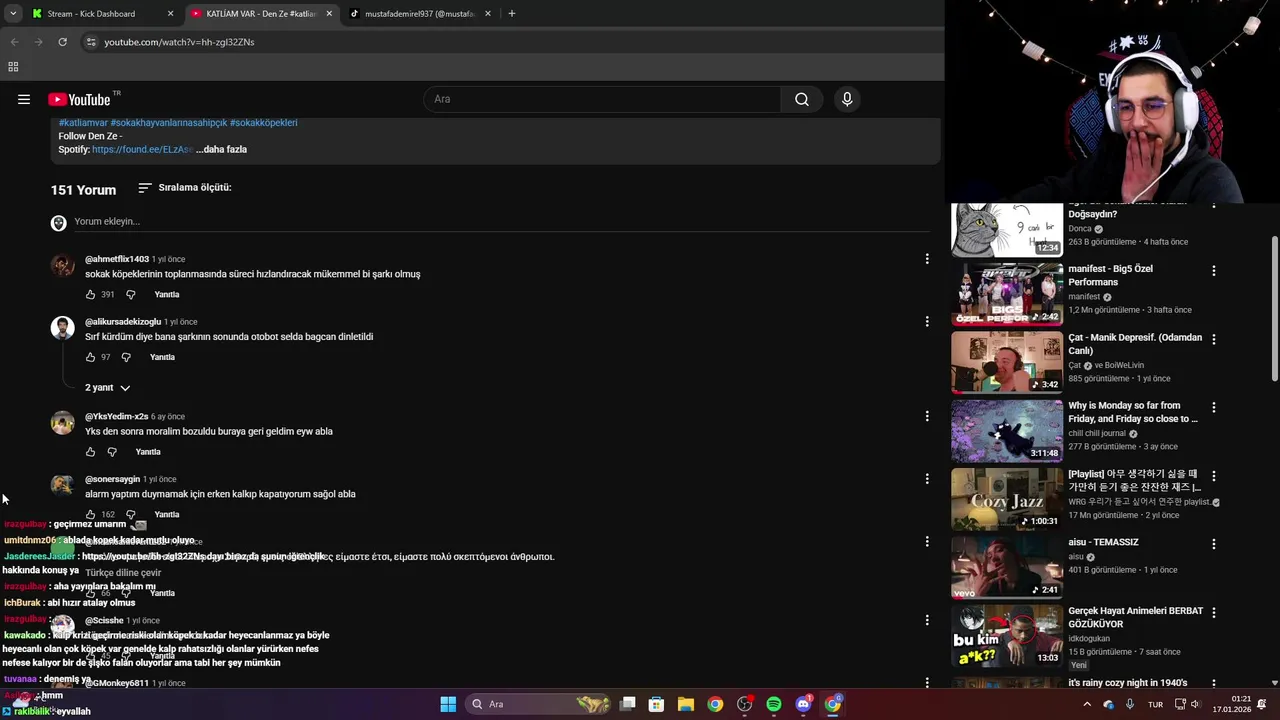
Task: Start voice search with microphone icon
Action: 847,99
